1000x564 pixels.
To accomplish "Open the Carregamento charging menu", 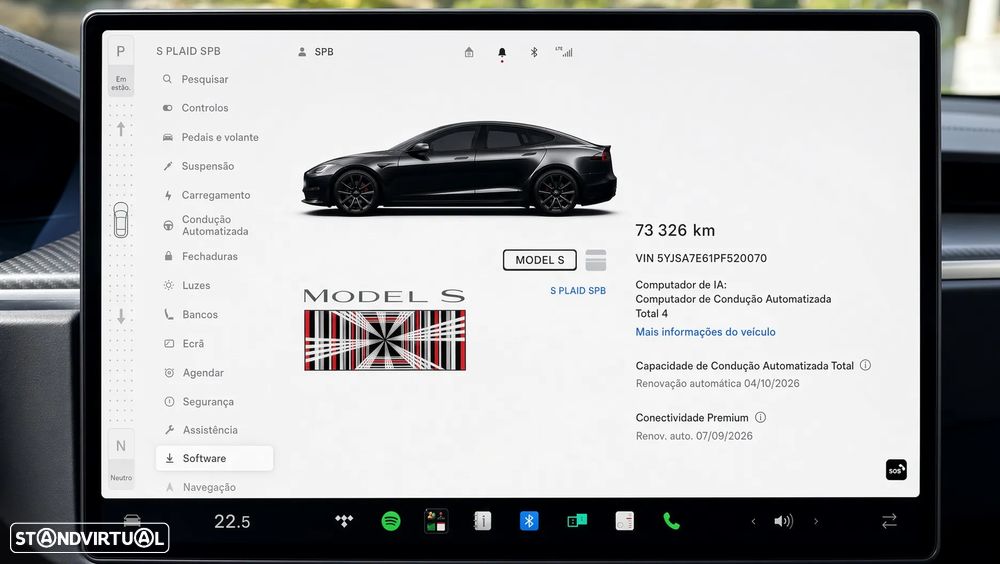I will pyautogui.click(x=207, y=195).
